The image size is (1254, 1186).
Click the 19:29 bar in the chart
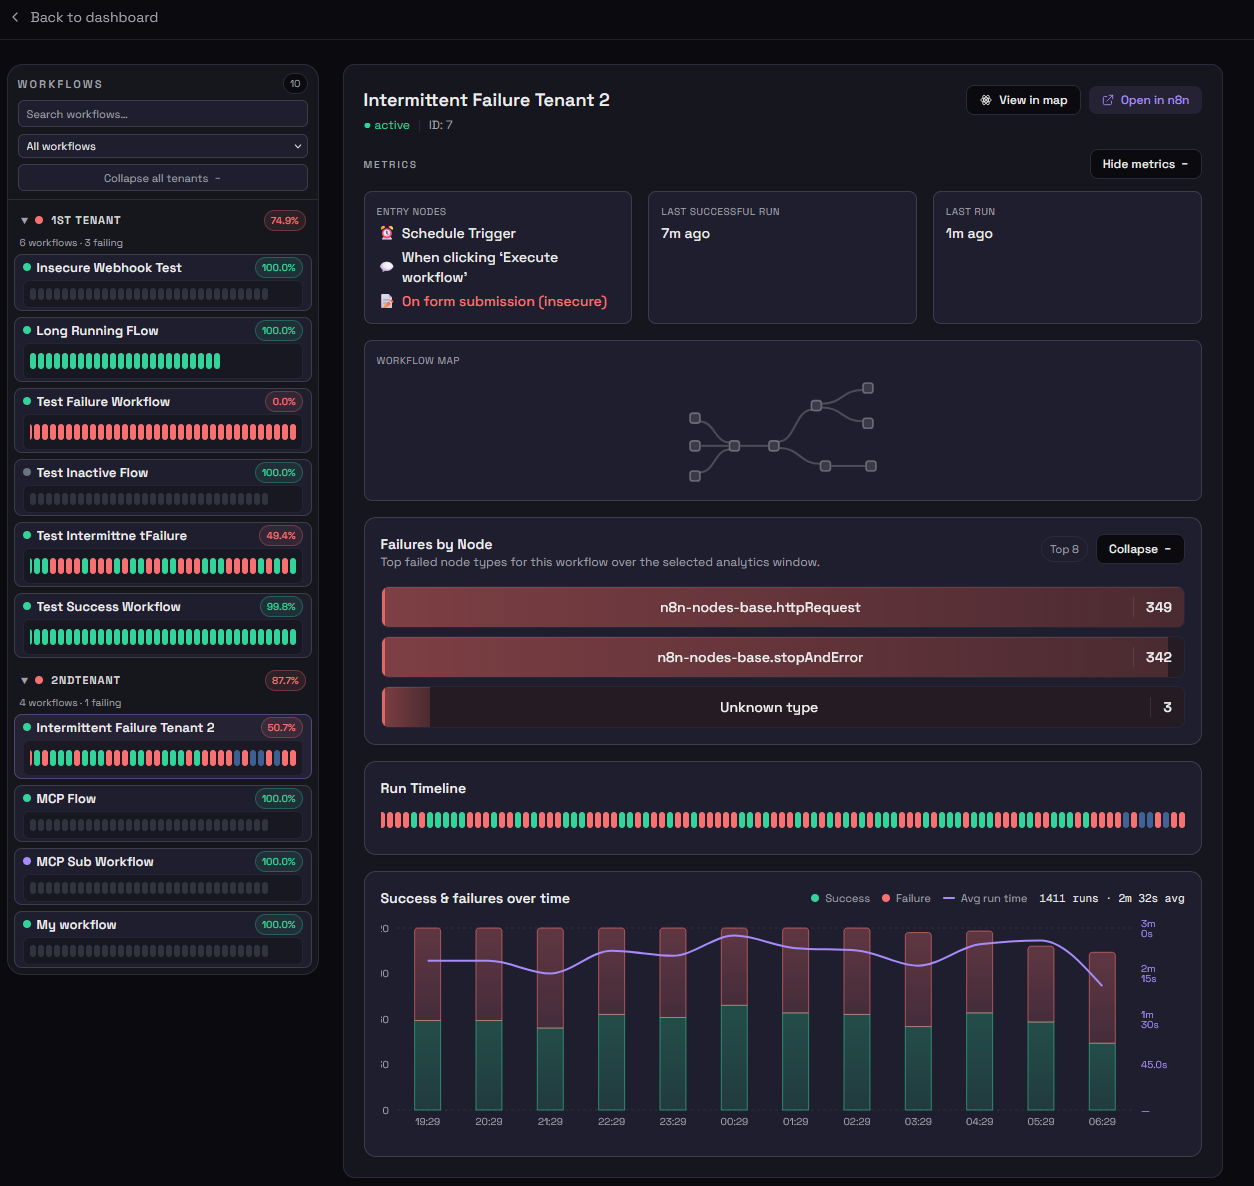click(427, 1018)
